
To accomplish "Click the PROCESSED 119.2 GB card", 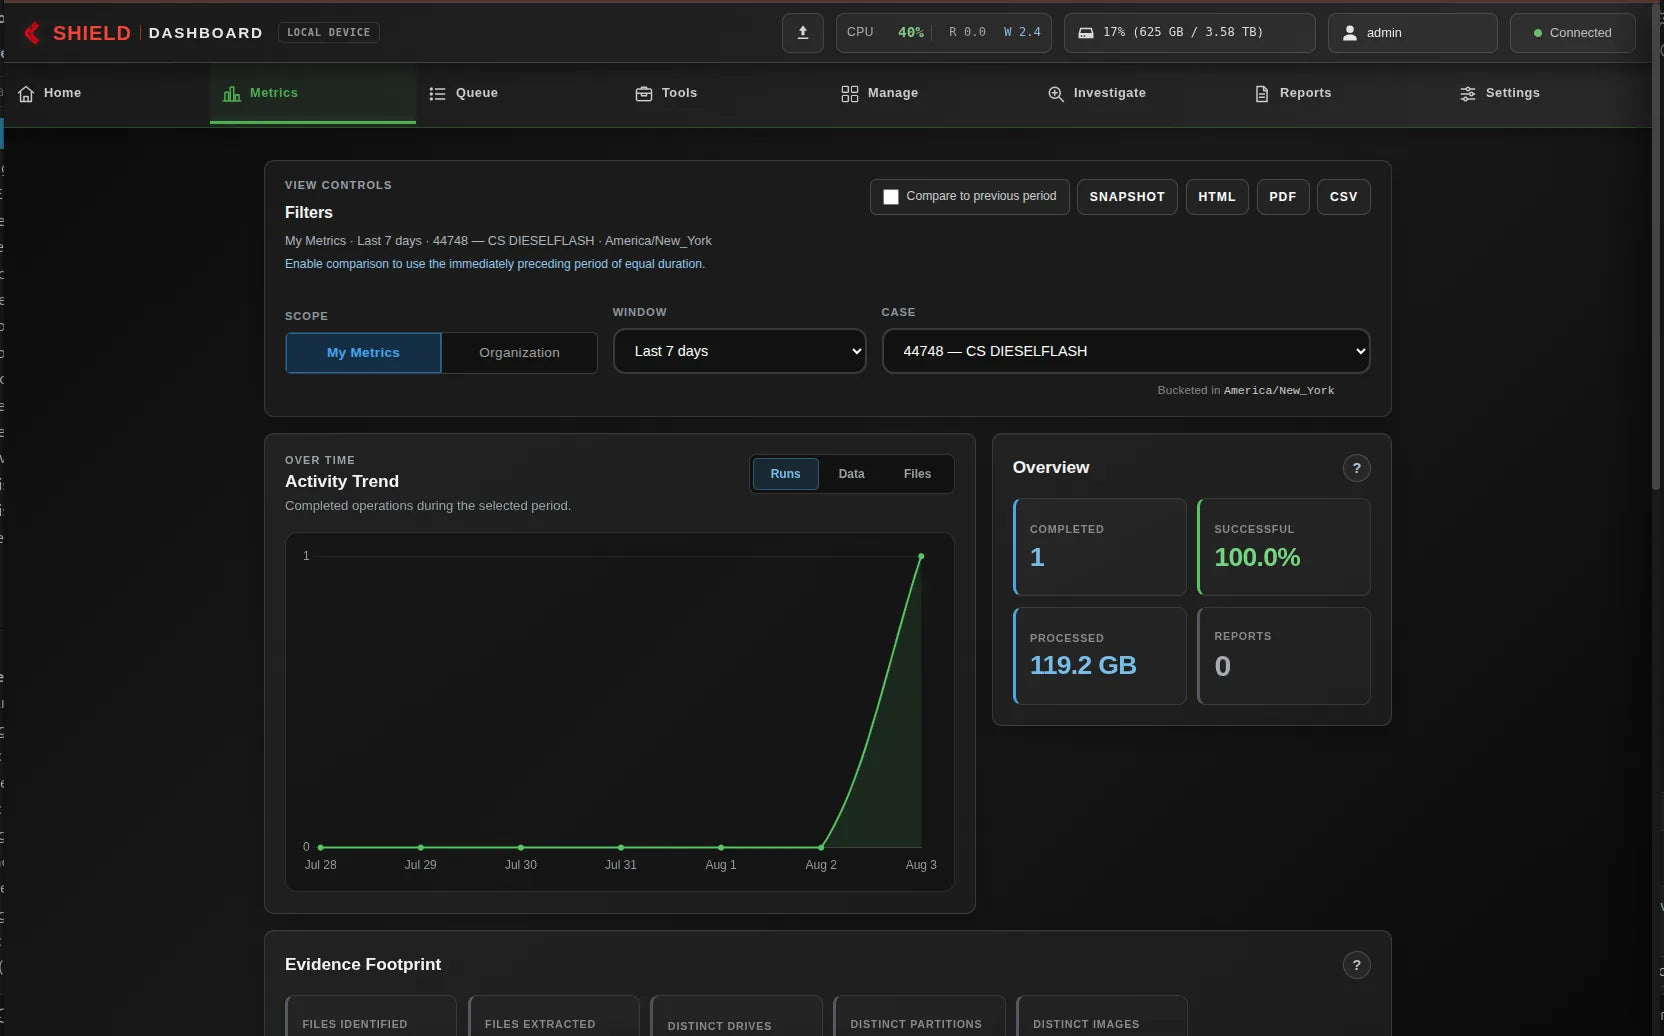I will [x=1100, y=656].
